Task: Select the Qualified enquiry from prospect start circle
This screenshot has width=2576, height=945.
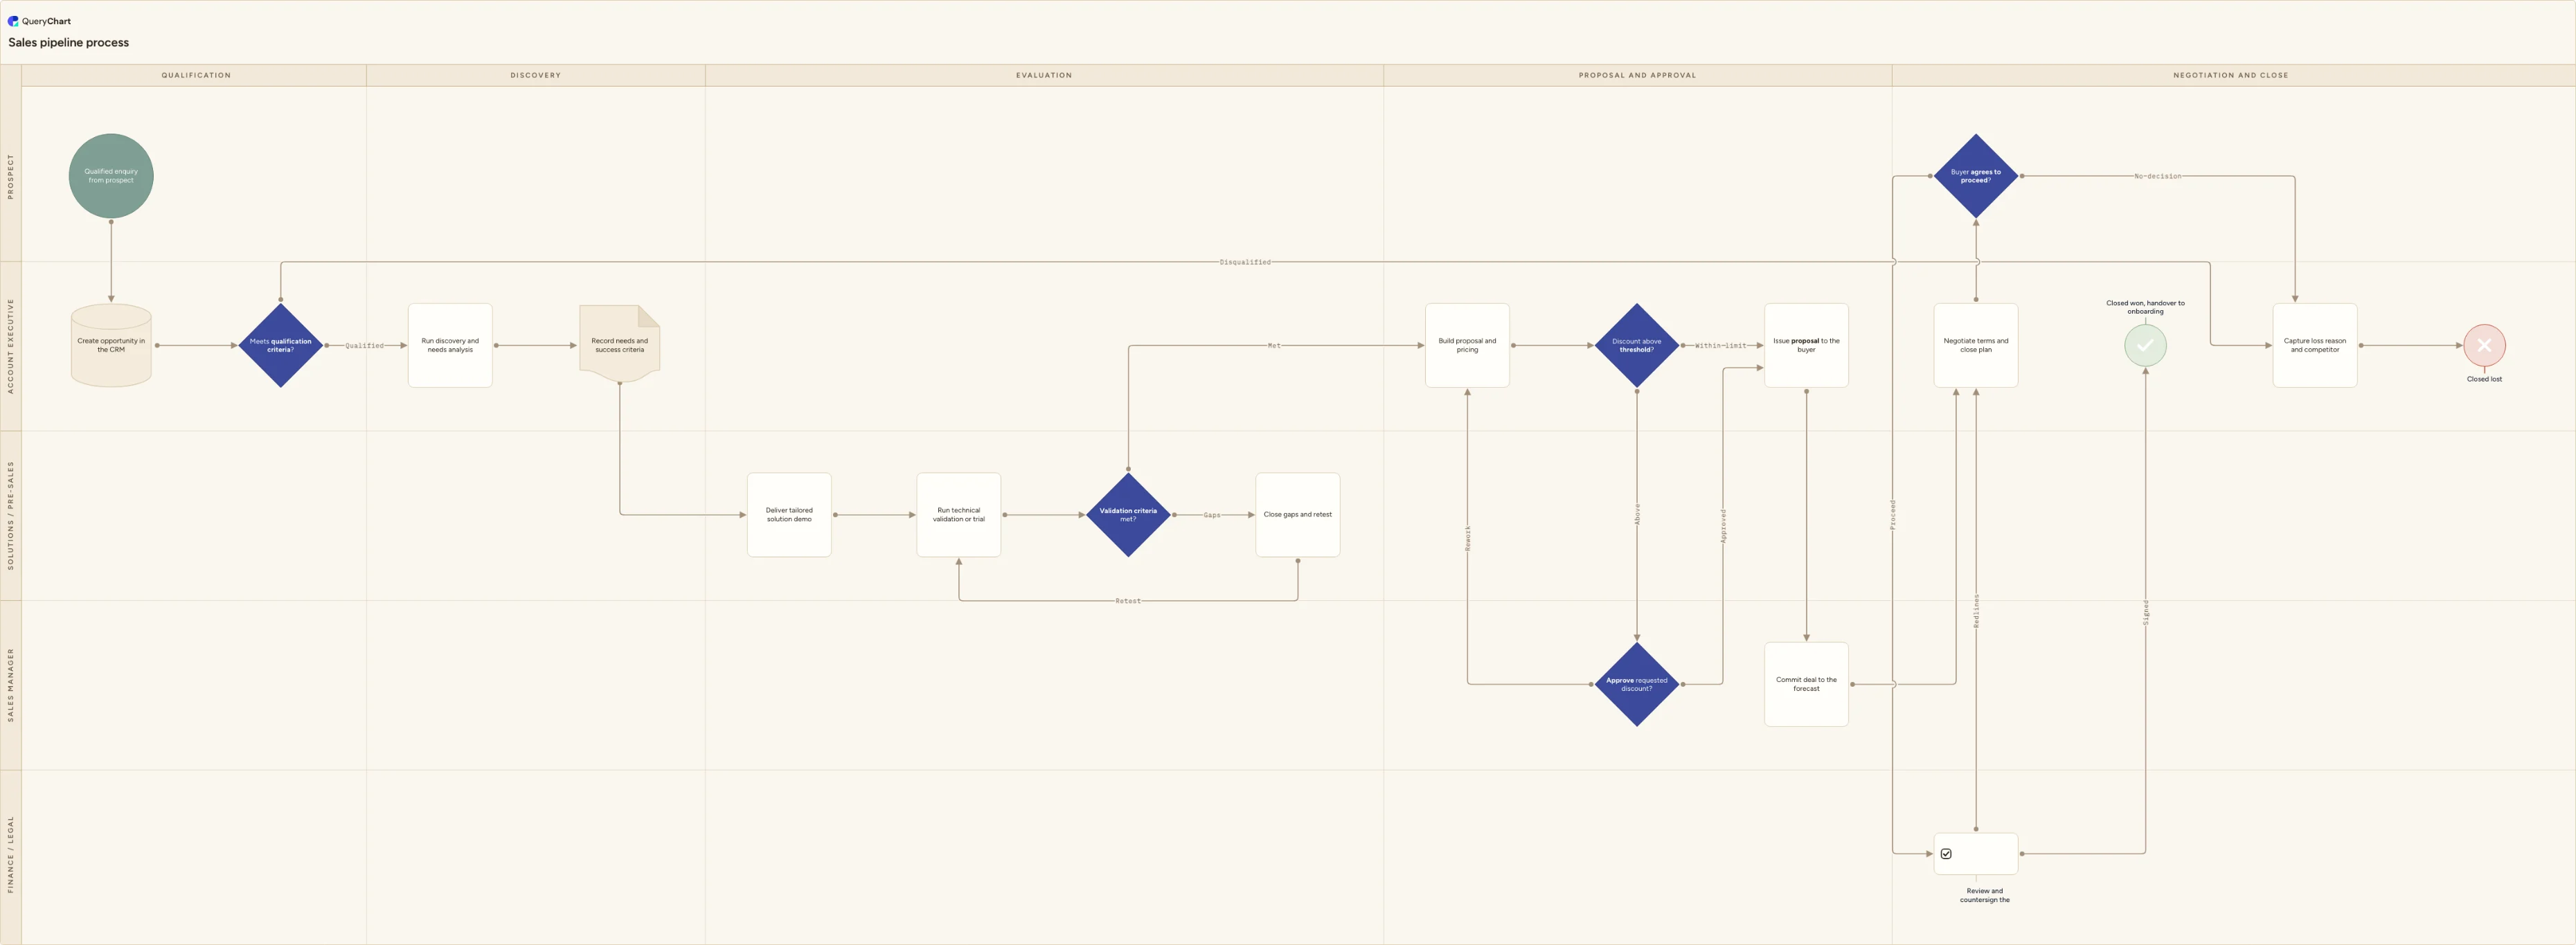Action: tap(111, 176)
